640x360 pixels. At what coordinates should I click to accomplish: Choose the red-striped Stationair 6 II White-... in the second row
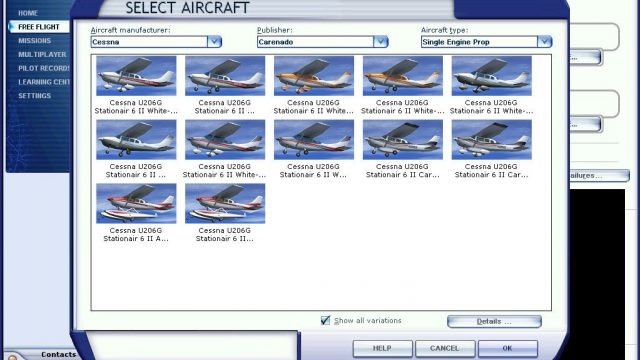tap(225, 140)
